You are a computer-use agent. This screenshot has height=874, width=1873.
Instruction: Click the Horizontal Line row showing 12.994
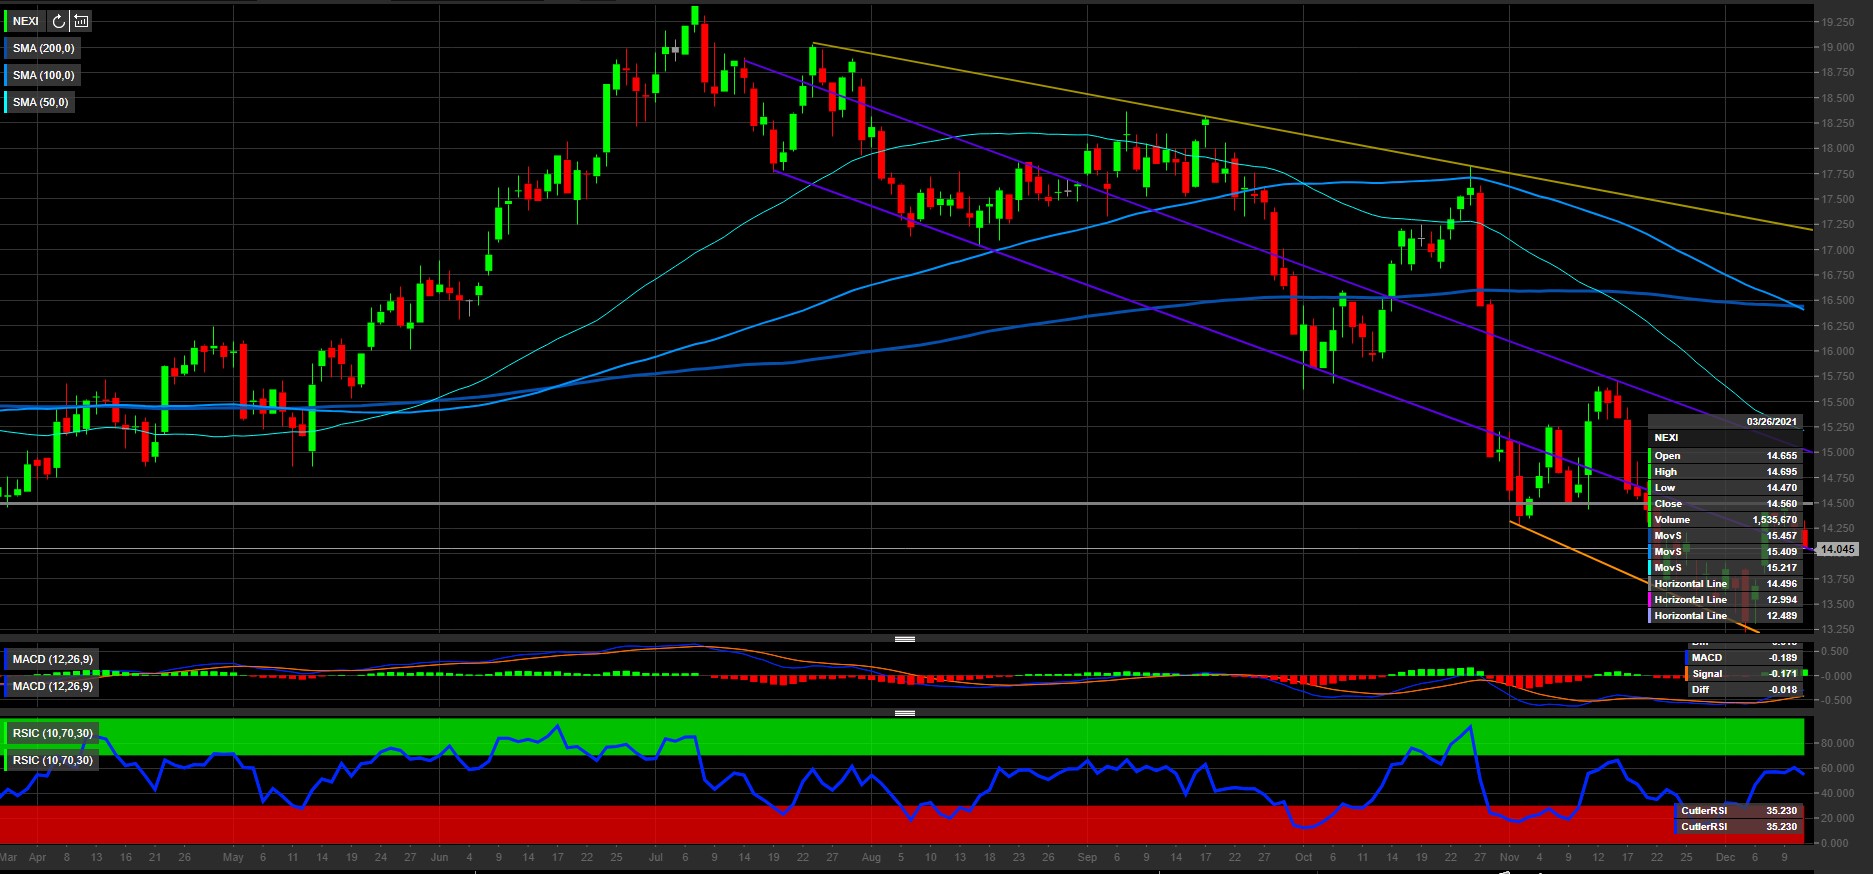click(1725, 600)
